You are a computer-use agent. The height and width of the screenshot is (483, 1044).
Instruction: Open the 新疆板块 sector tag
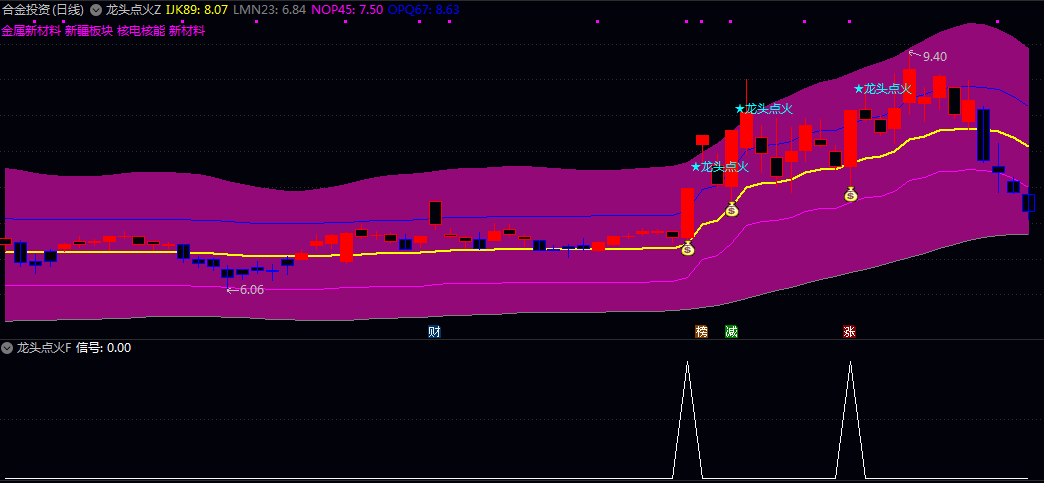tap(89, 31)
